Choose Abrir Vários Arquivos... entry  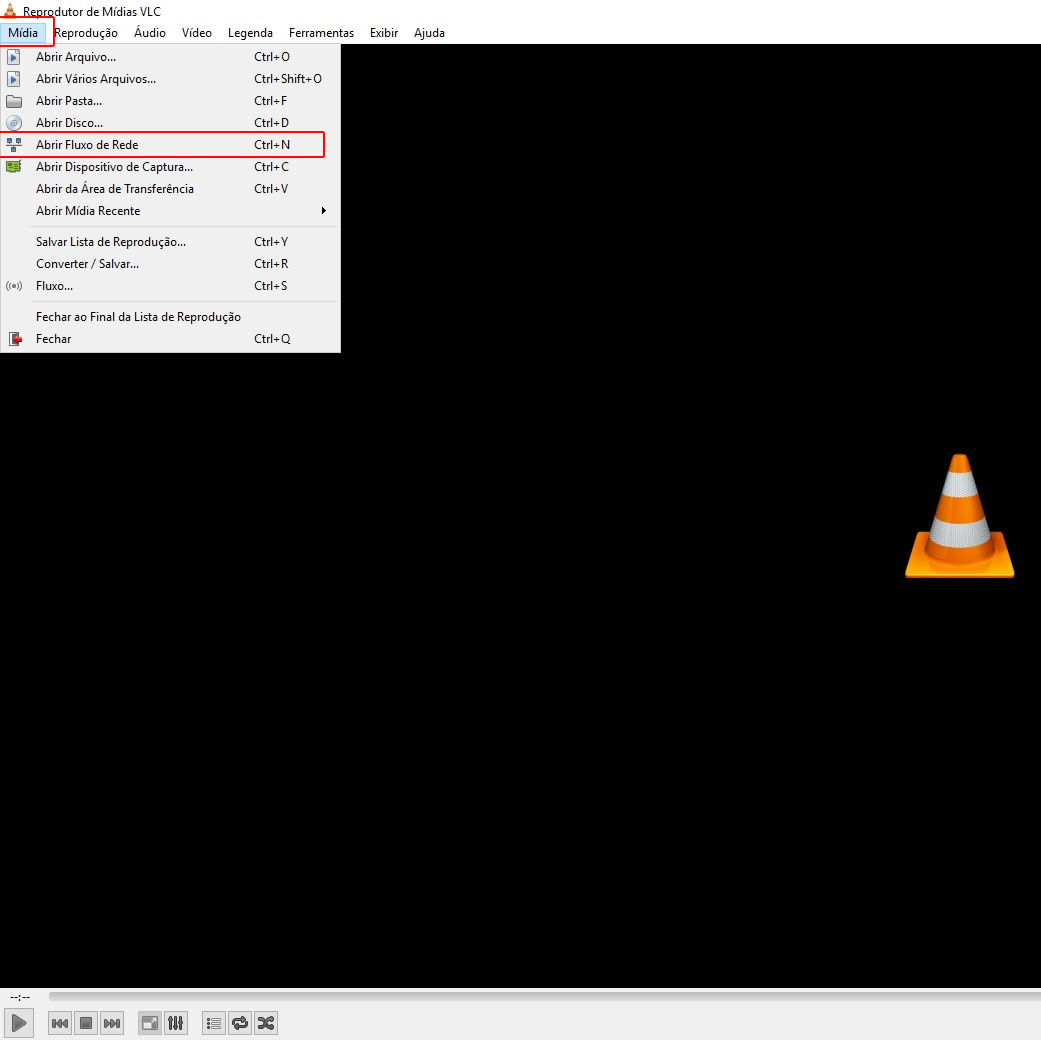[x=171, y=79]
